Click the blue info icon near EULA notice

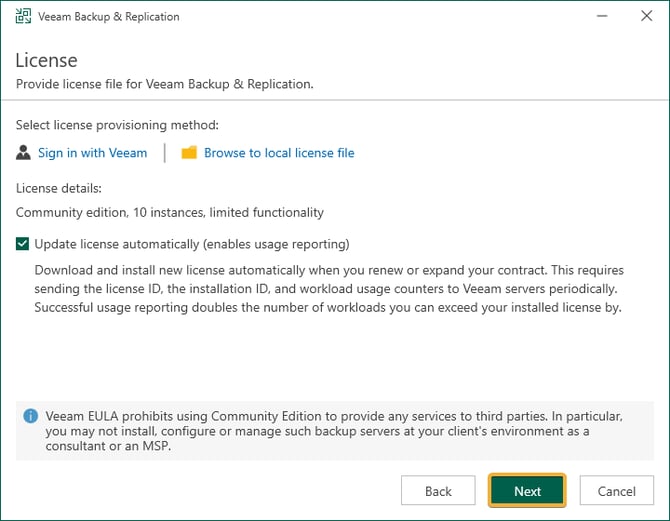[x=31, y=415]
